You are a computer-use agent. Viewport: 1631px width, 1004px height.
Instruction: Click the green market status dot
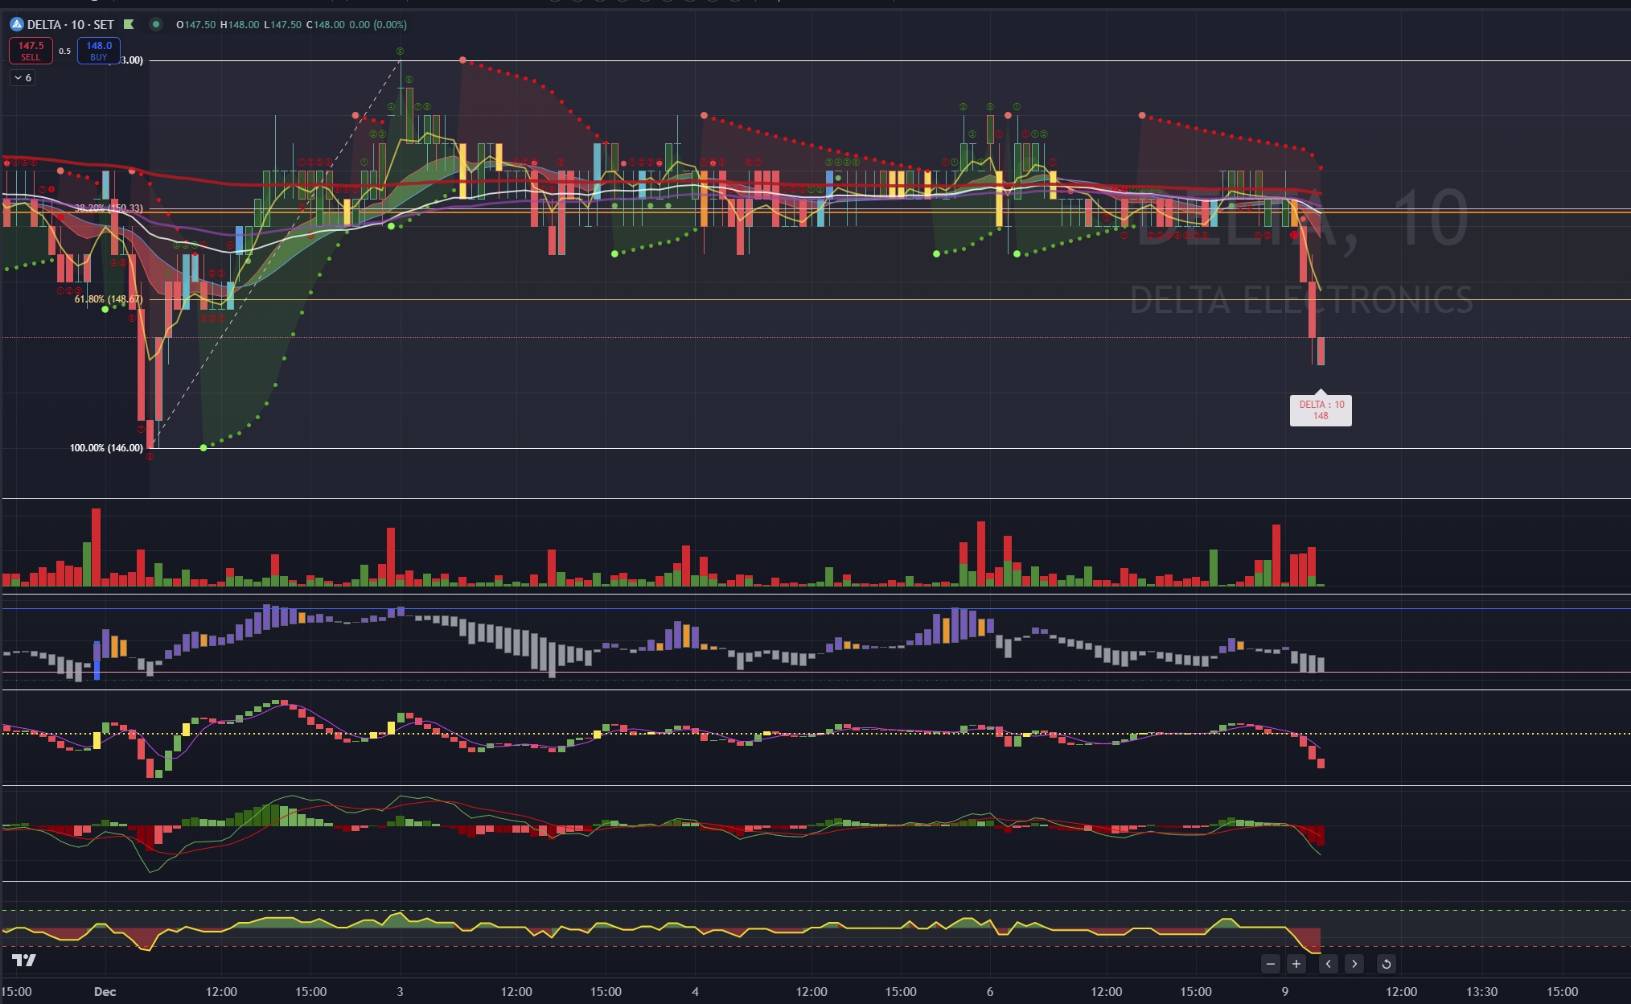pos(156,24)
